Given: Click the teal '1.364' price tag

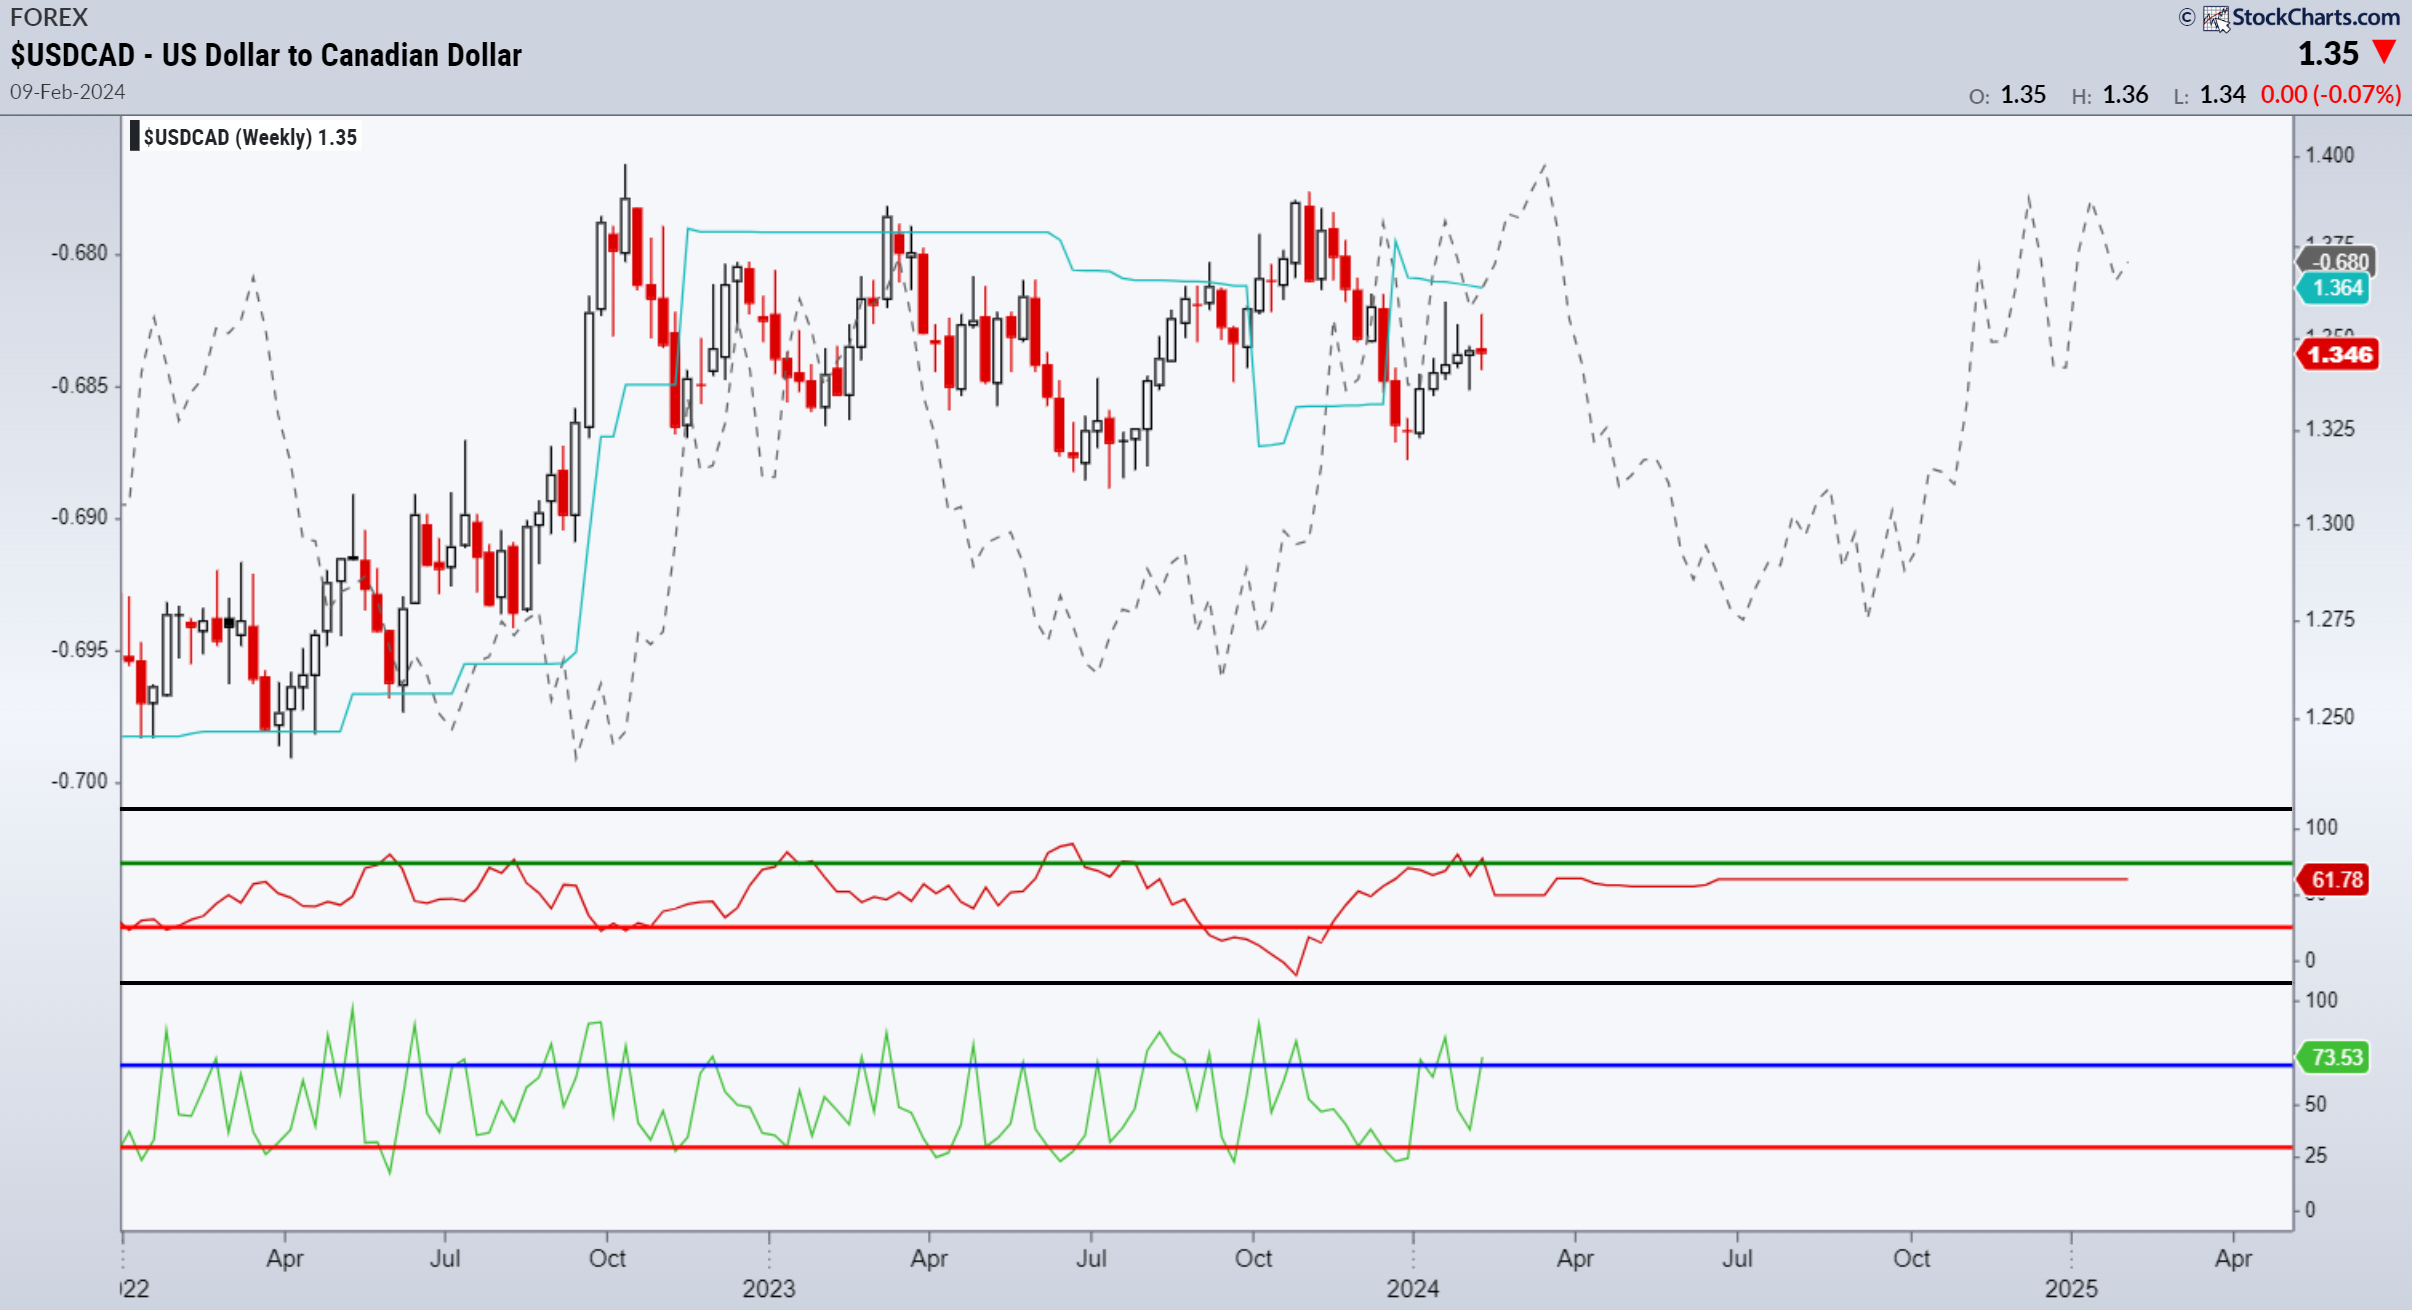Looking at the screenshot, I should coord(2334,288).
